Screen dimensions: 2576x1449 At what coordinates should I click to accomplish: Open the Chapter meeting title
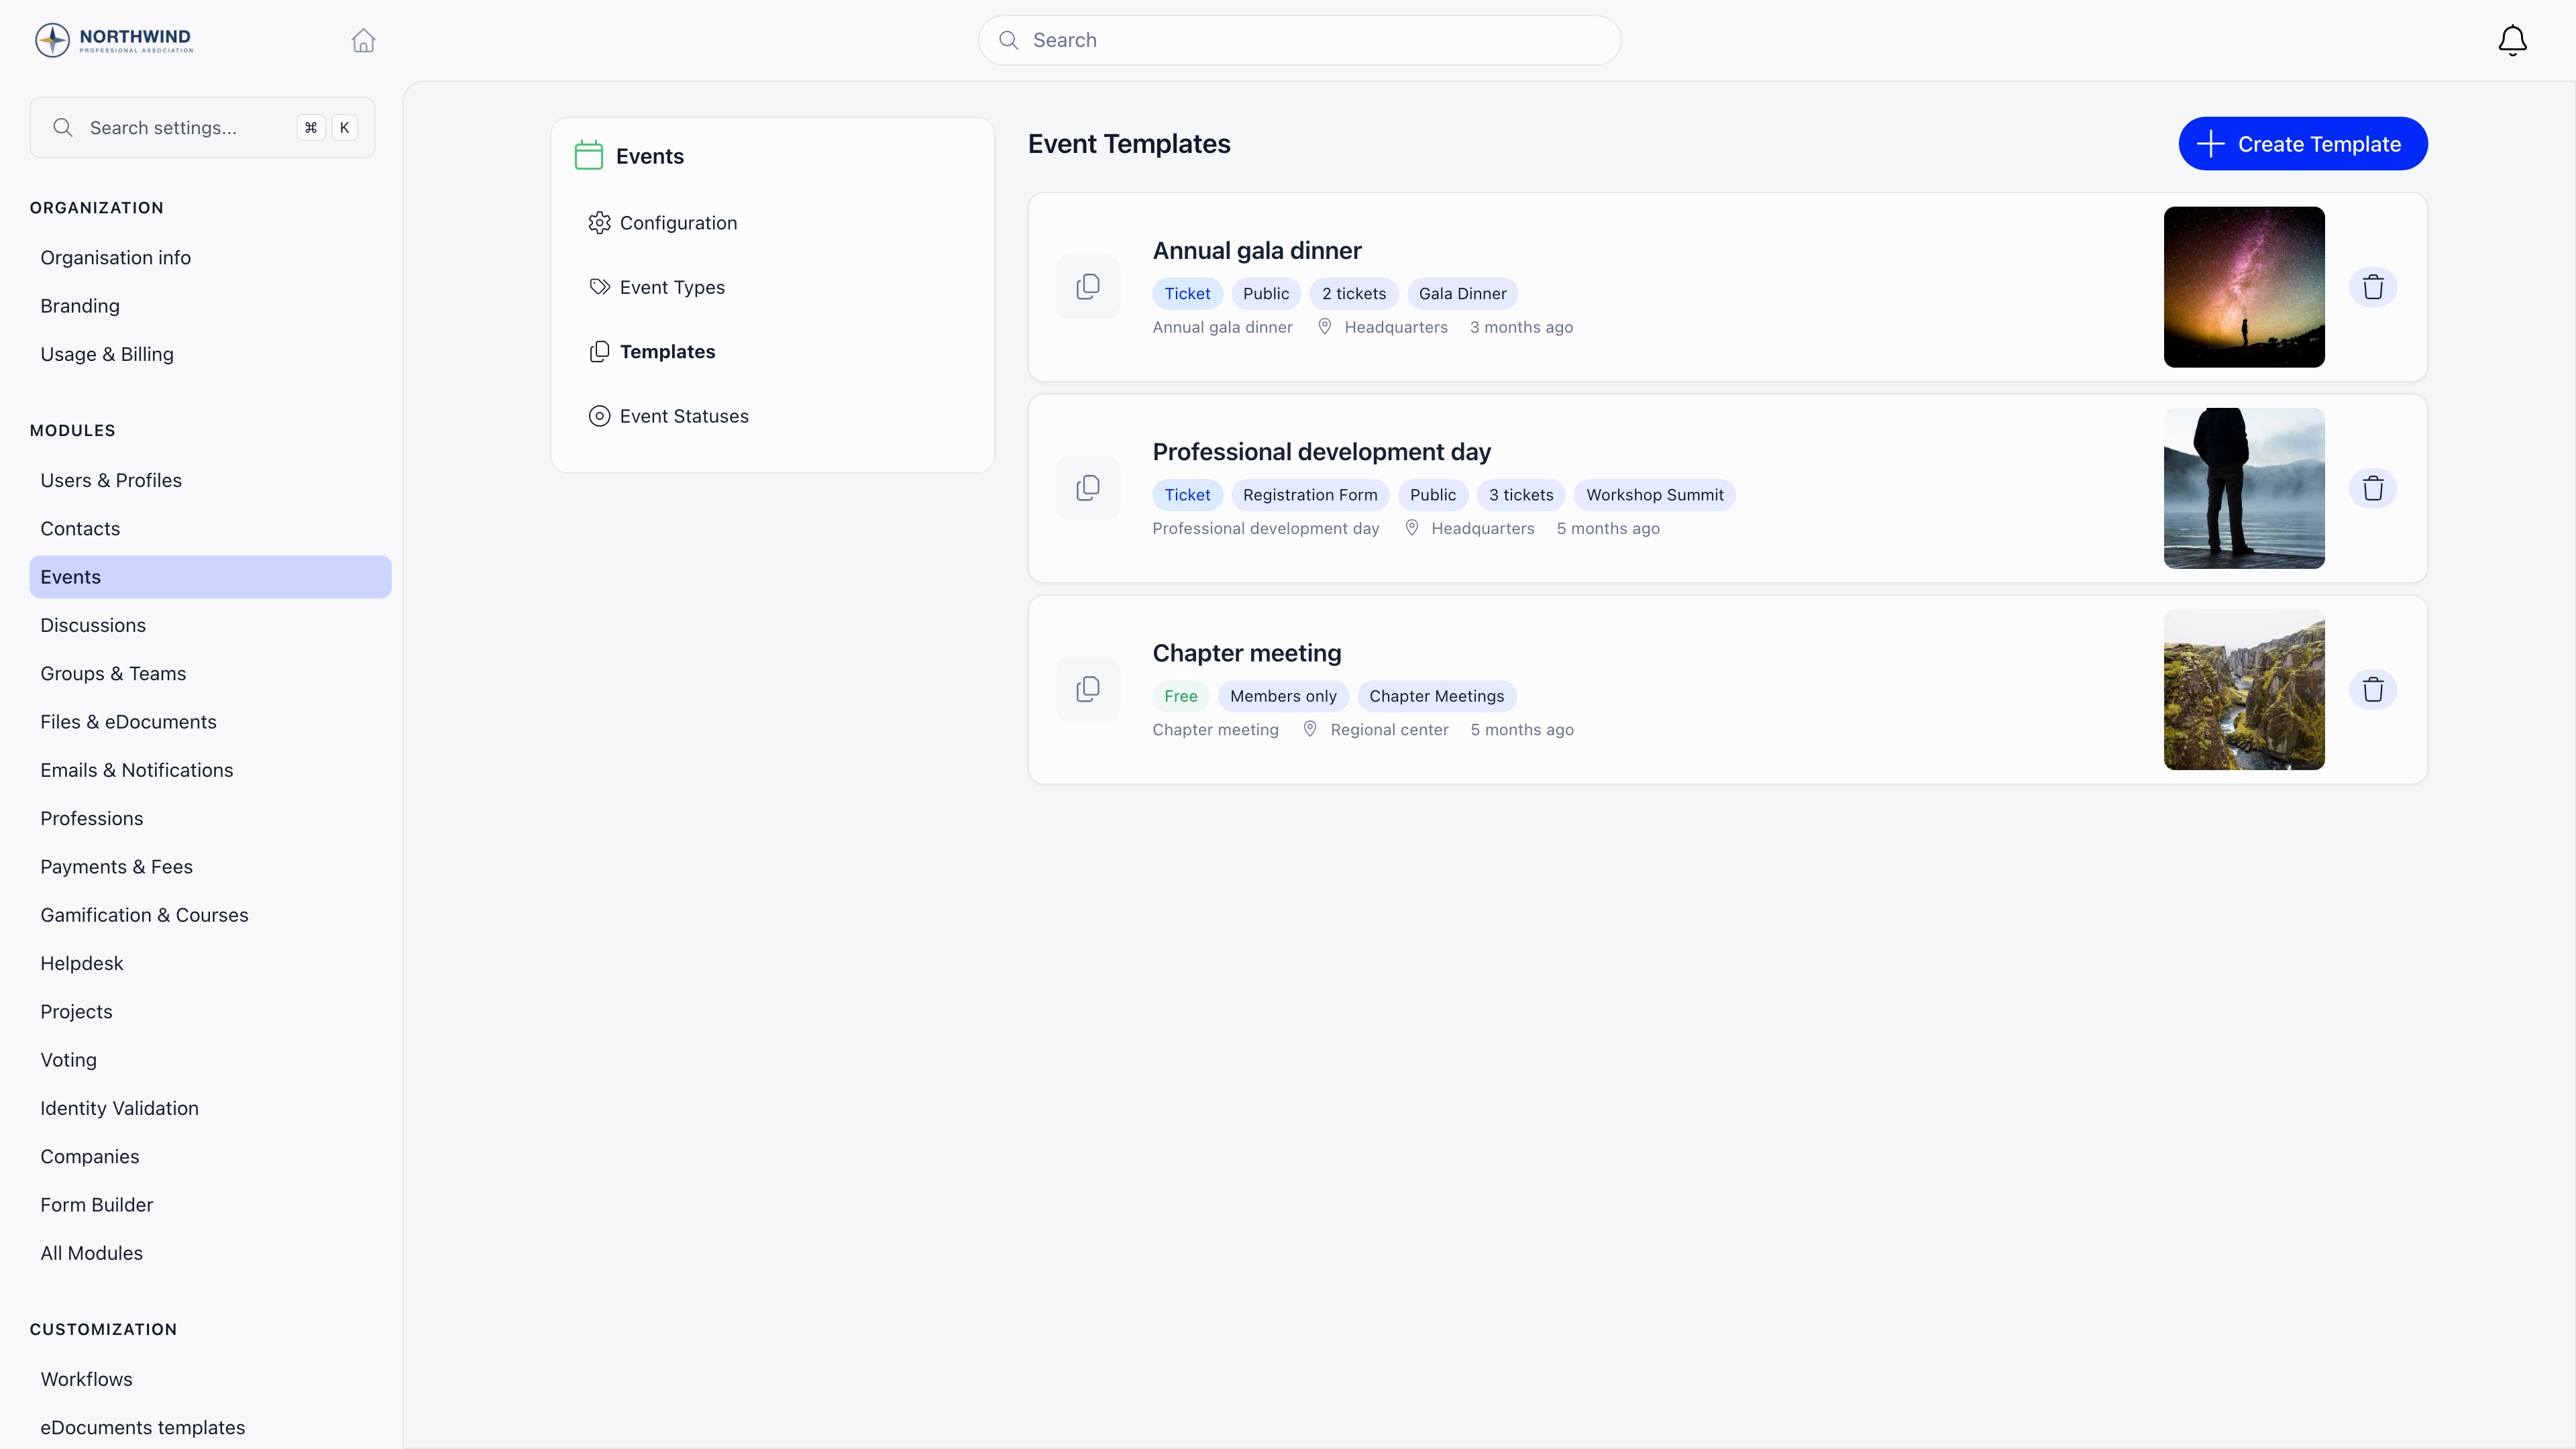click(x=1246, y=653)
